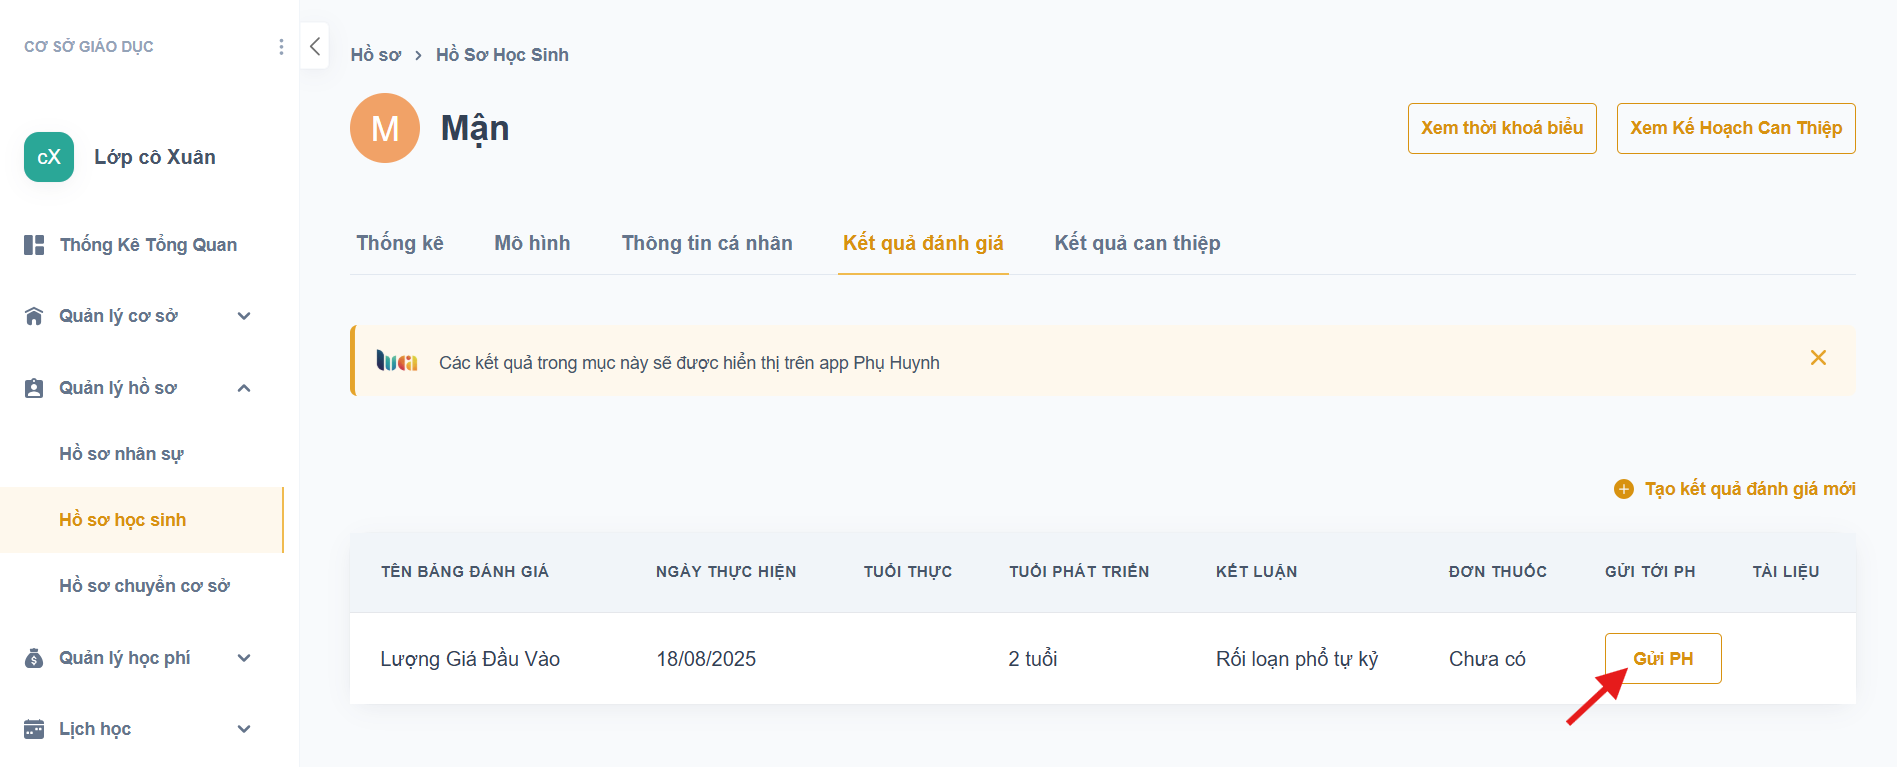Viewport: 1897px width, 767px height.
Task: Open the Kết quả can thiệp tab
Action: [1137, 243]
